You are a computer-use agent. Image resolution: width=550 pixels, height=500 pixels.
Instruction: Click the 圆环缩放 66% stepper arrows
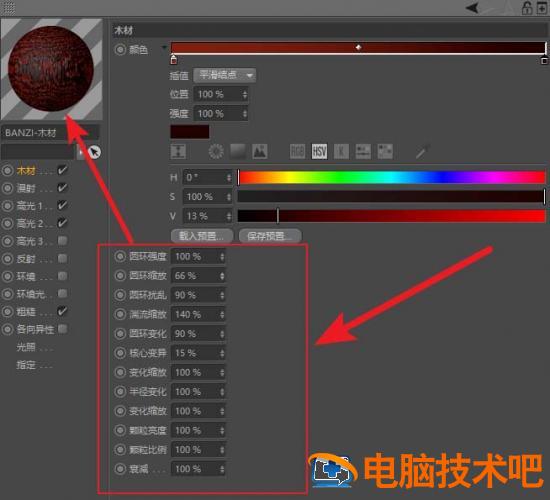pyautogui.click(x=222, y=276)
